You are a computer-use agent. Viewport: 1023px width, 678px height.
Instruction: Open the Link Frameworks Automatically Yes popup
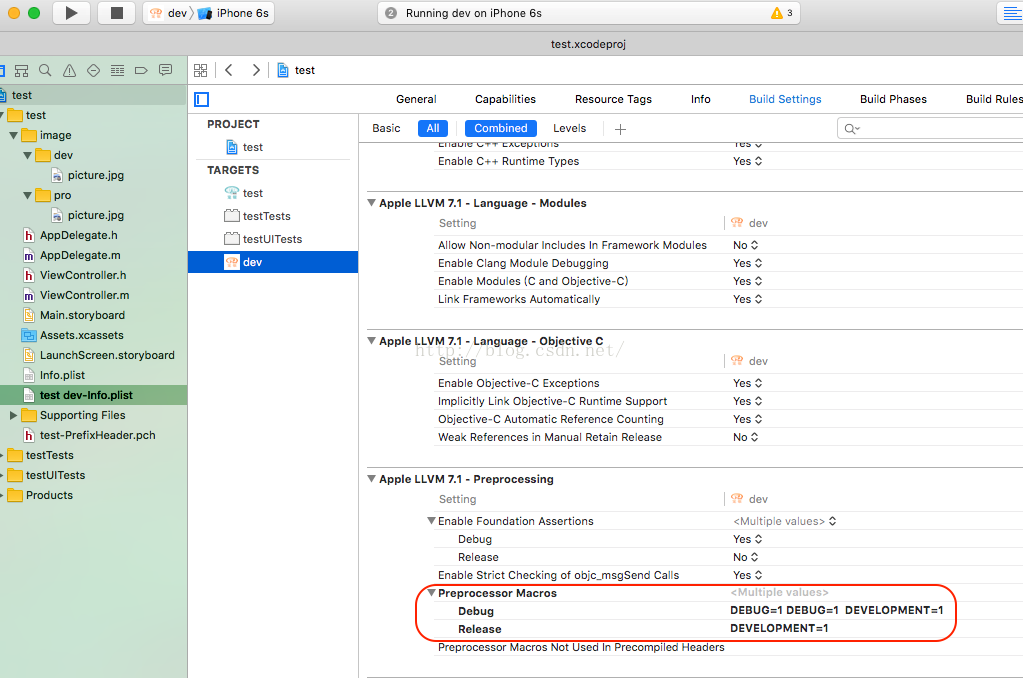click(748, 299)
